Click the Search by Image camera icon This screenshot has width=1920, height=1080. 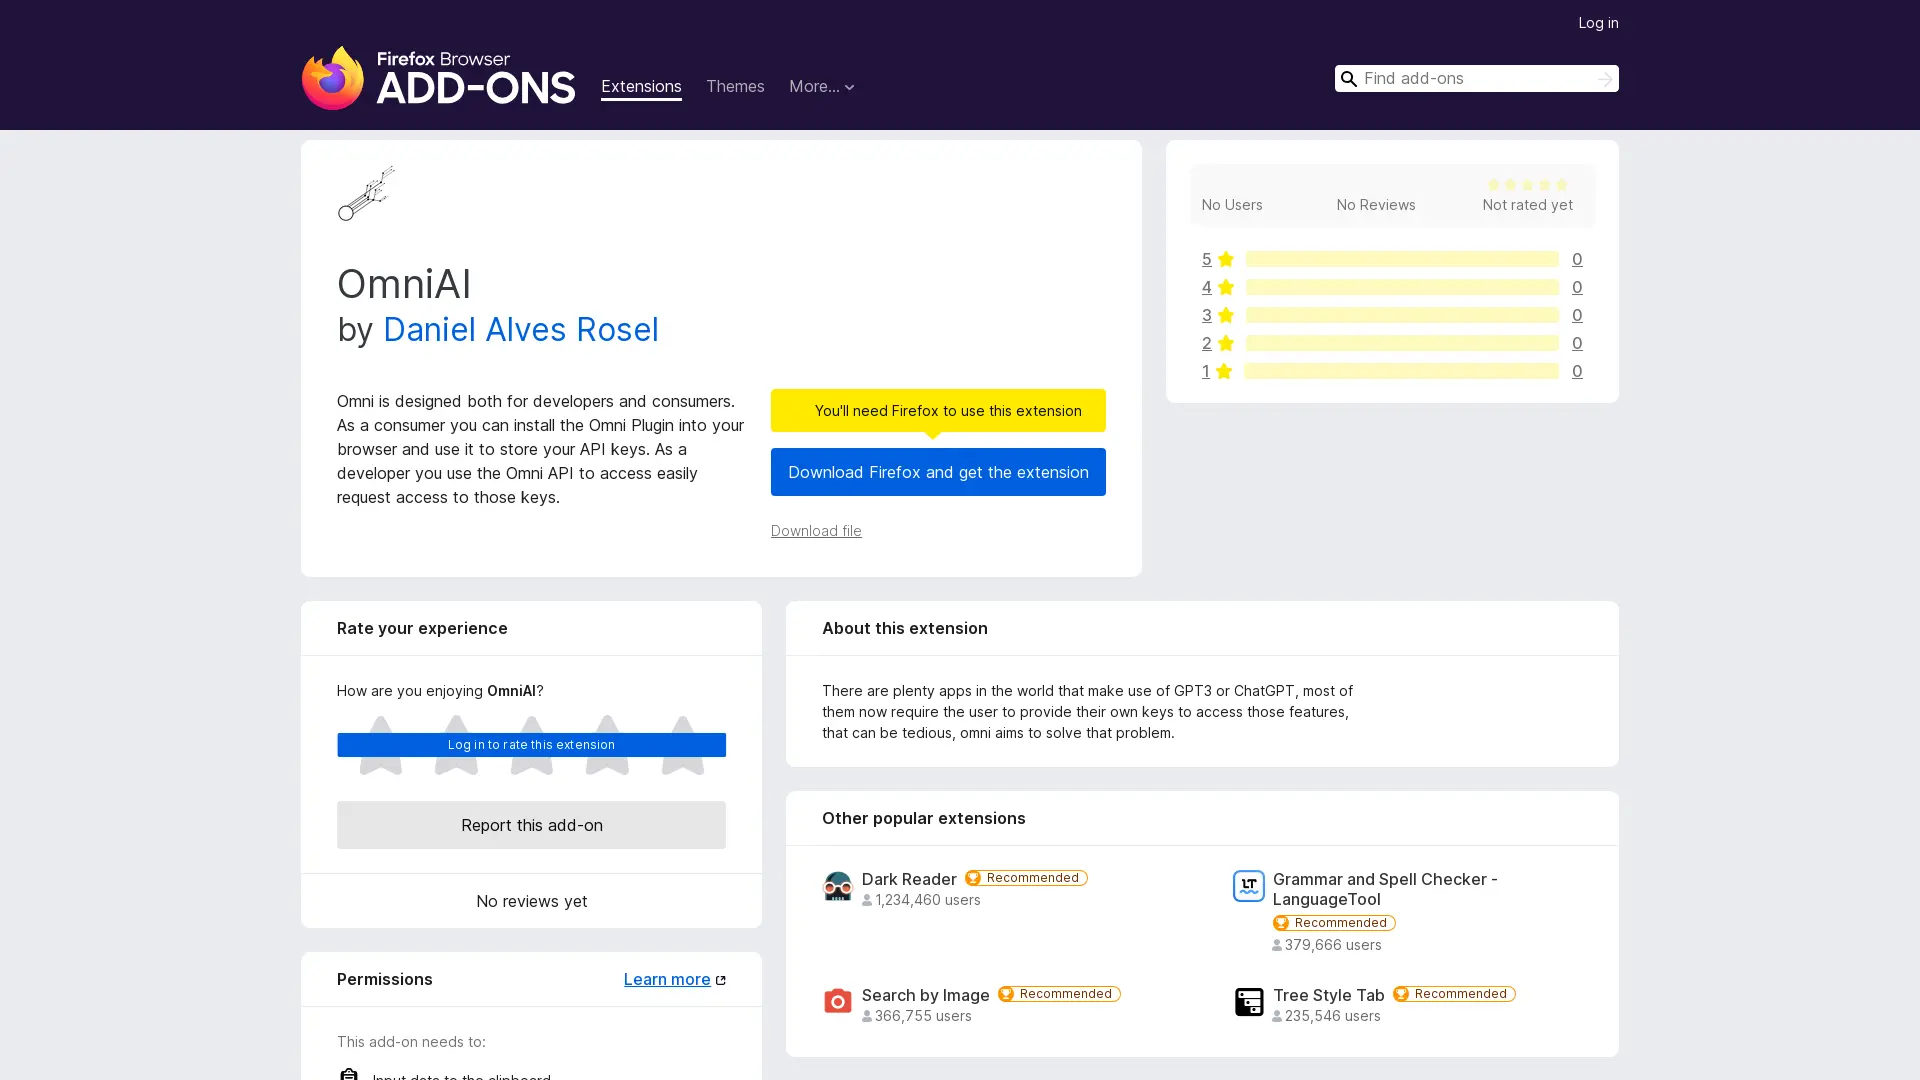pyautogui.click(x=838, y=1001)
